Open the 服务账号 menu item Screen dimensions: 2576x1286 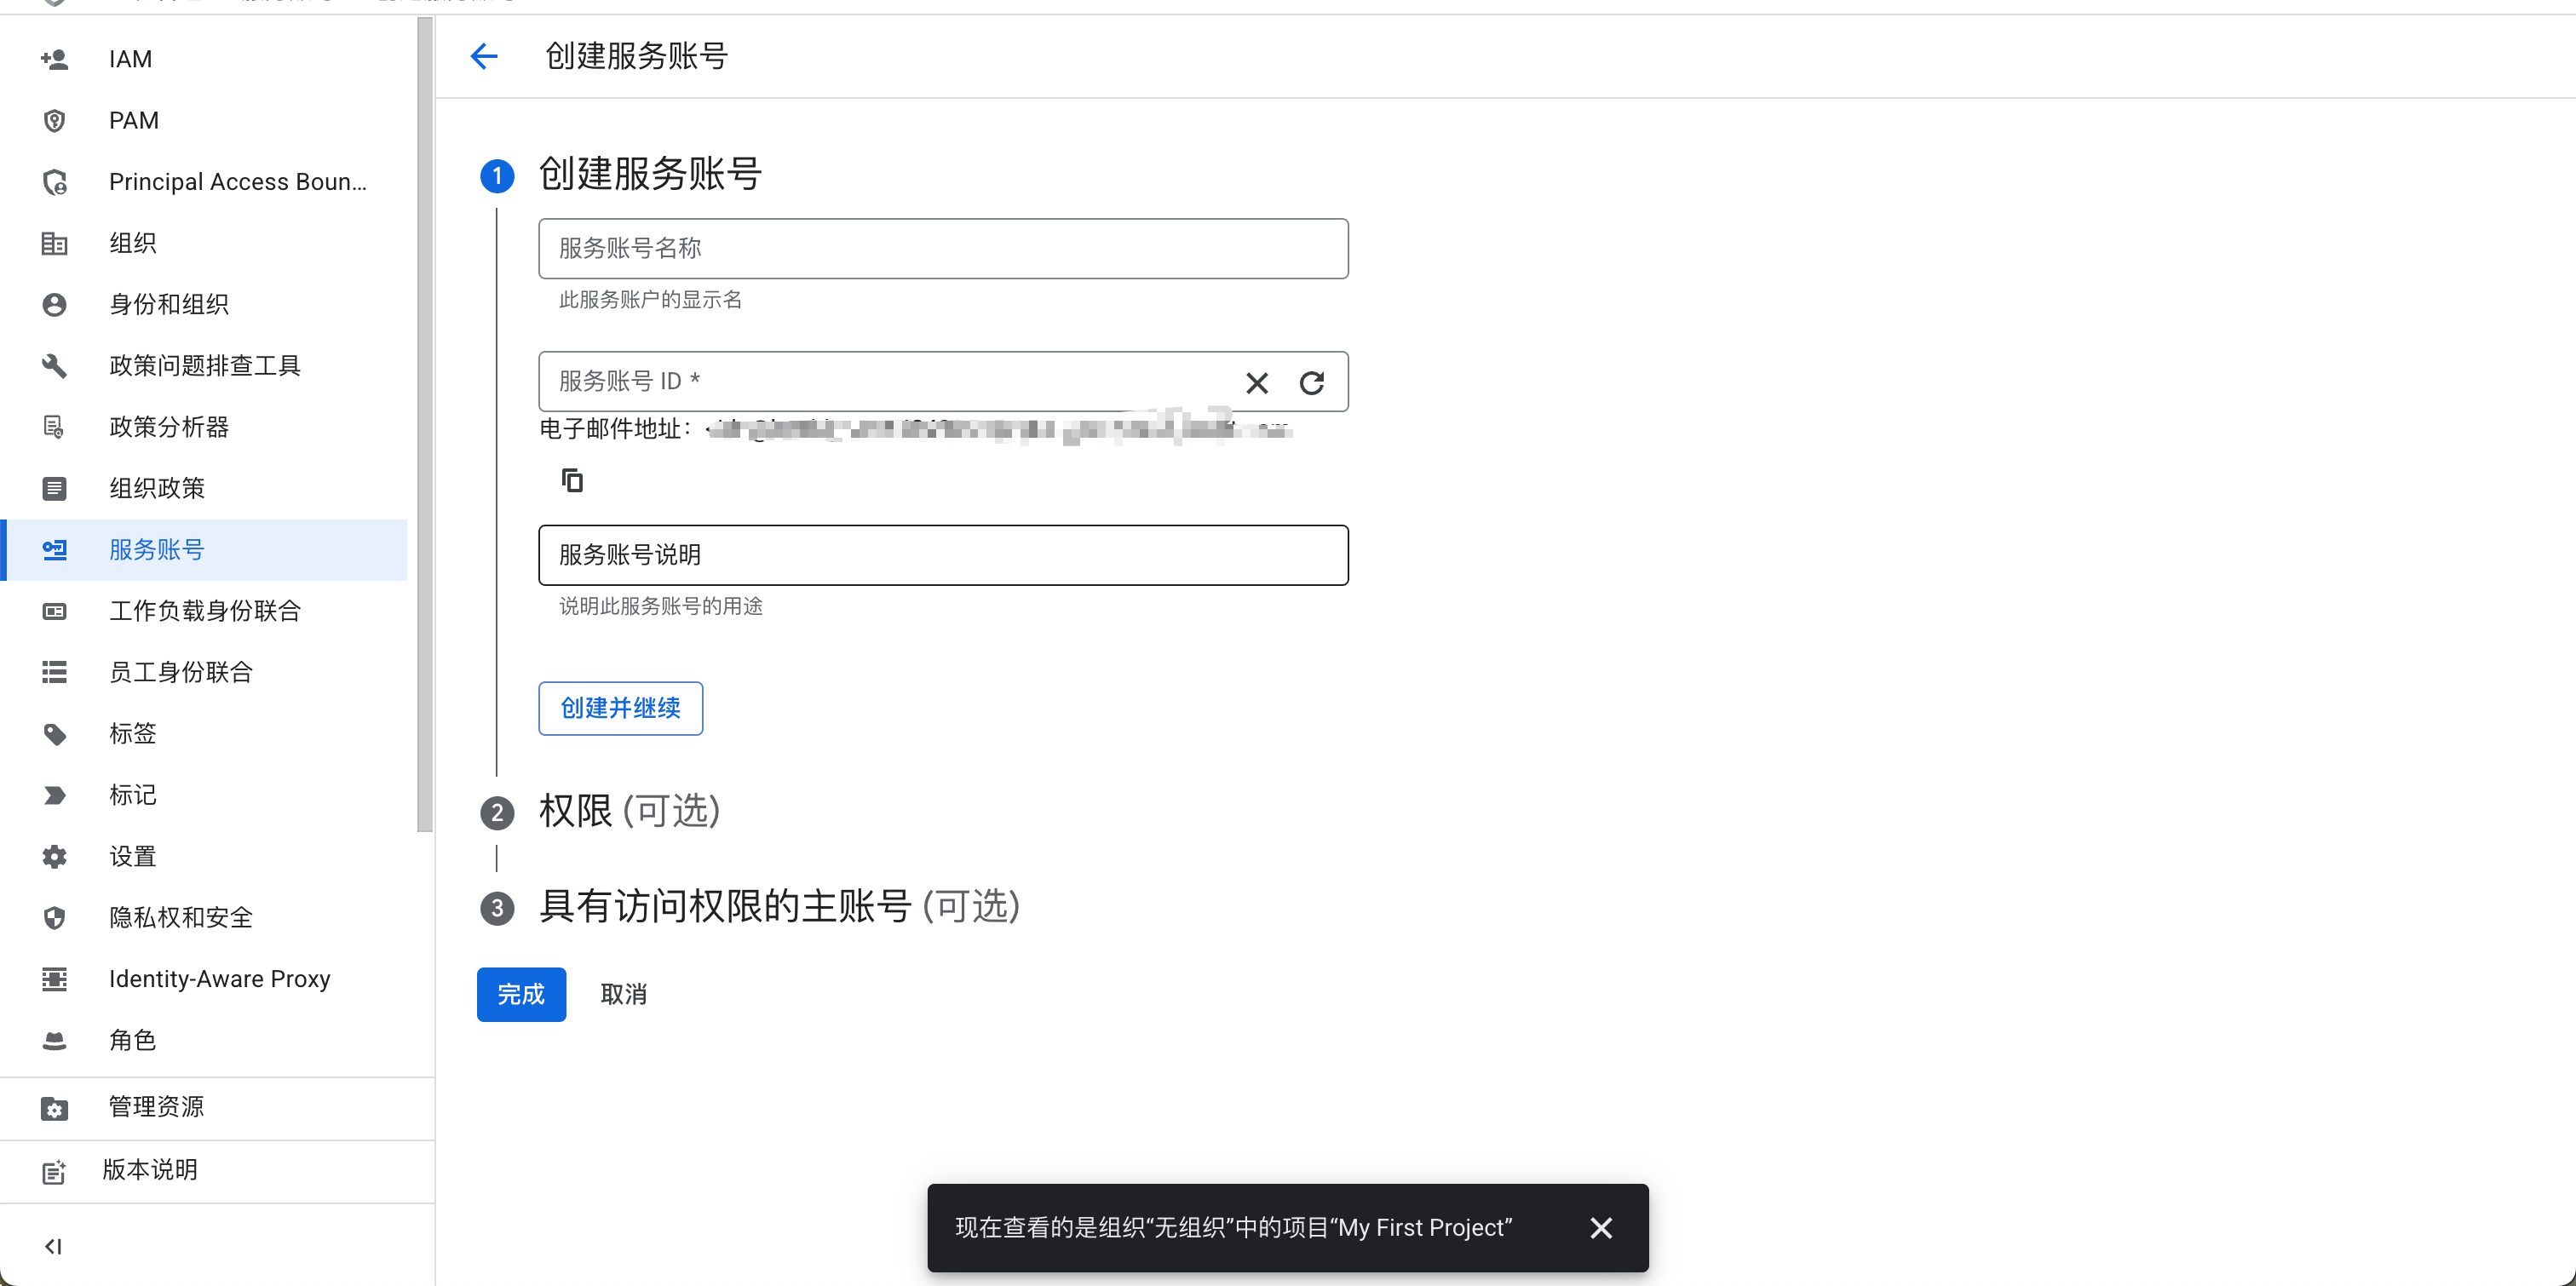pyautogui.click(x=157, y=550)
